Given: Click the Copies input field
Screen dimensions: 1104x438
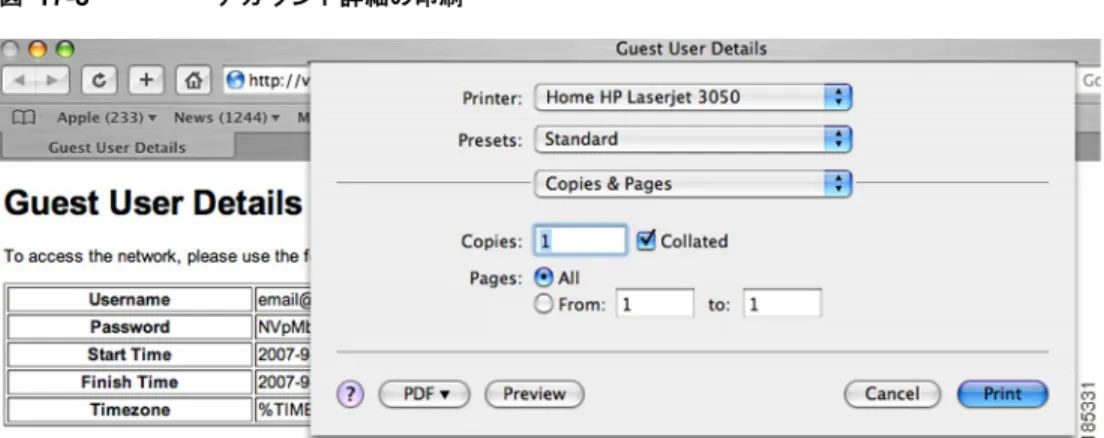Looking at the screenshot, I should [580, 241].
